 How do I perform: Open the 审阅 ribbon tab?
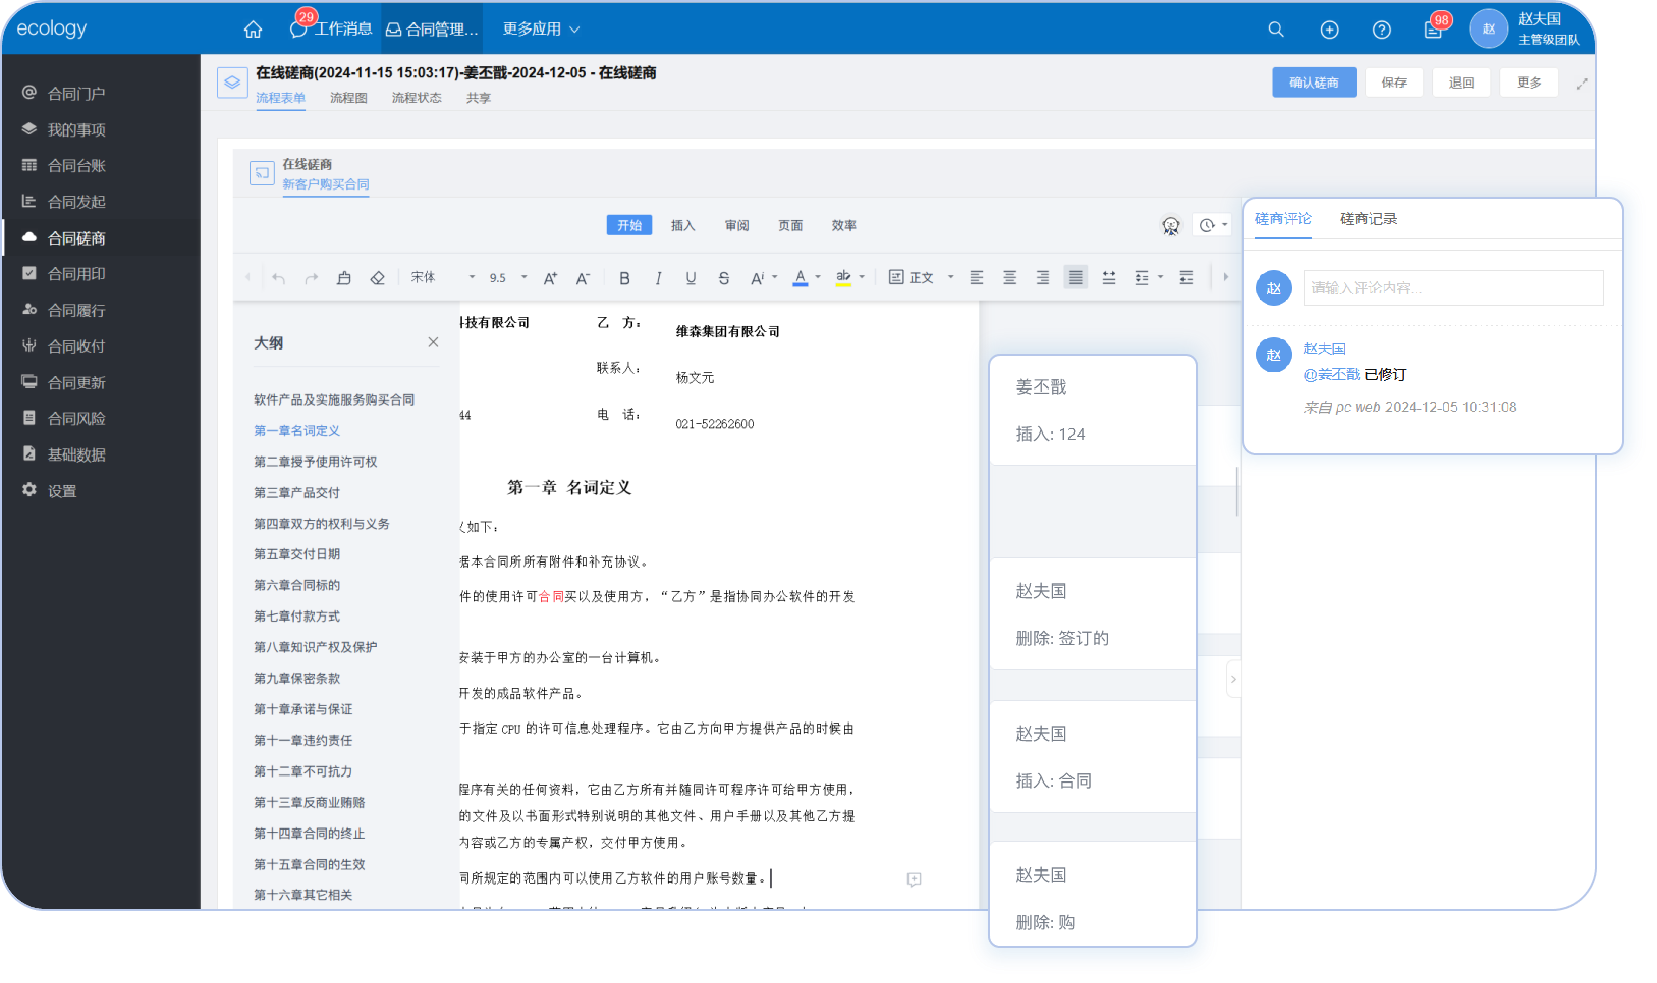pos(737,225)
